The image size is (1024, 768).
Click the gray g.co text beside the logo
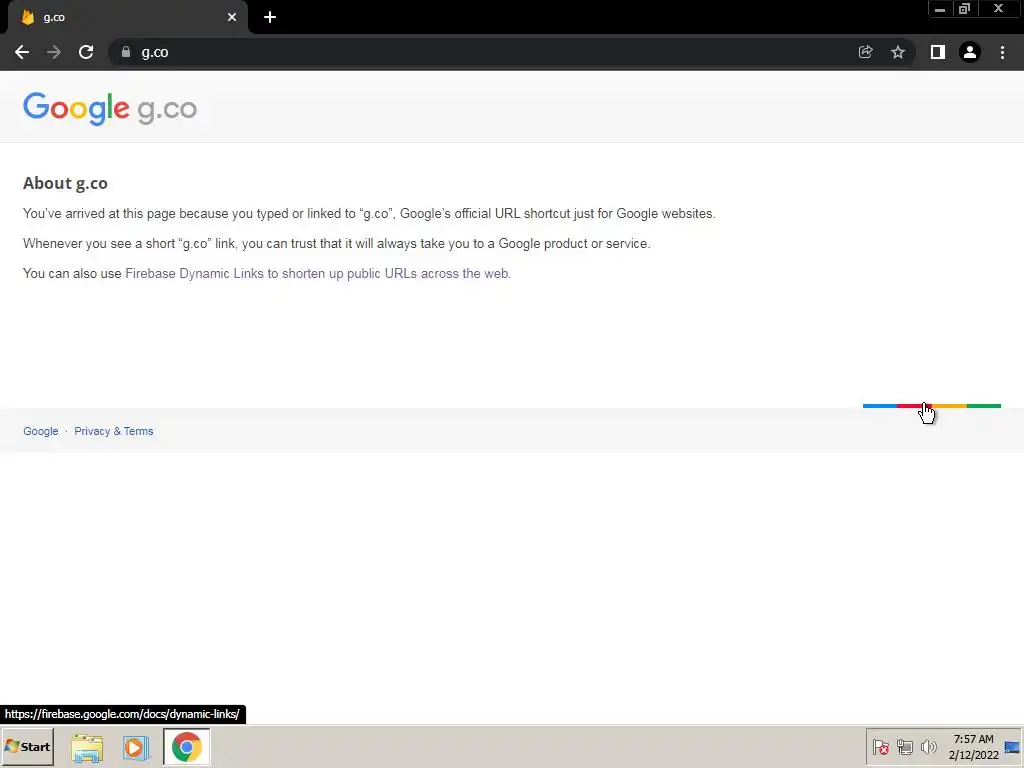click(167, 110)
